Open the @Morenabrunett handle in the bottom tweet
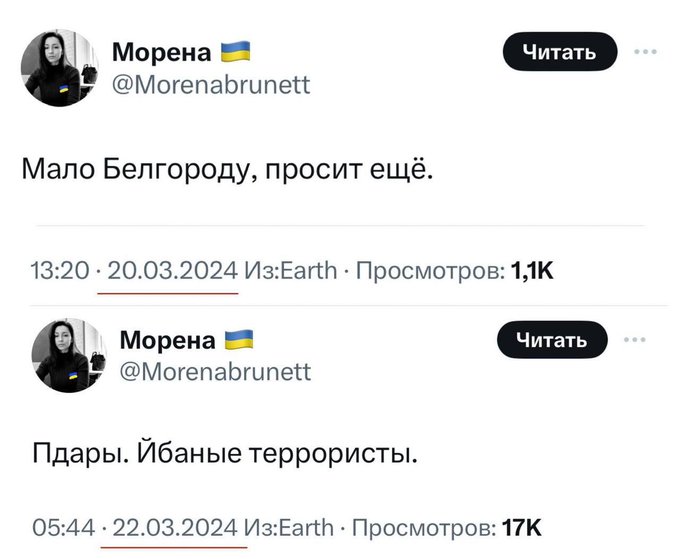The height and width of the screenshot is (559, 680). [x=215, y=372]
